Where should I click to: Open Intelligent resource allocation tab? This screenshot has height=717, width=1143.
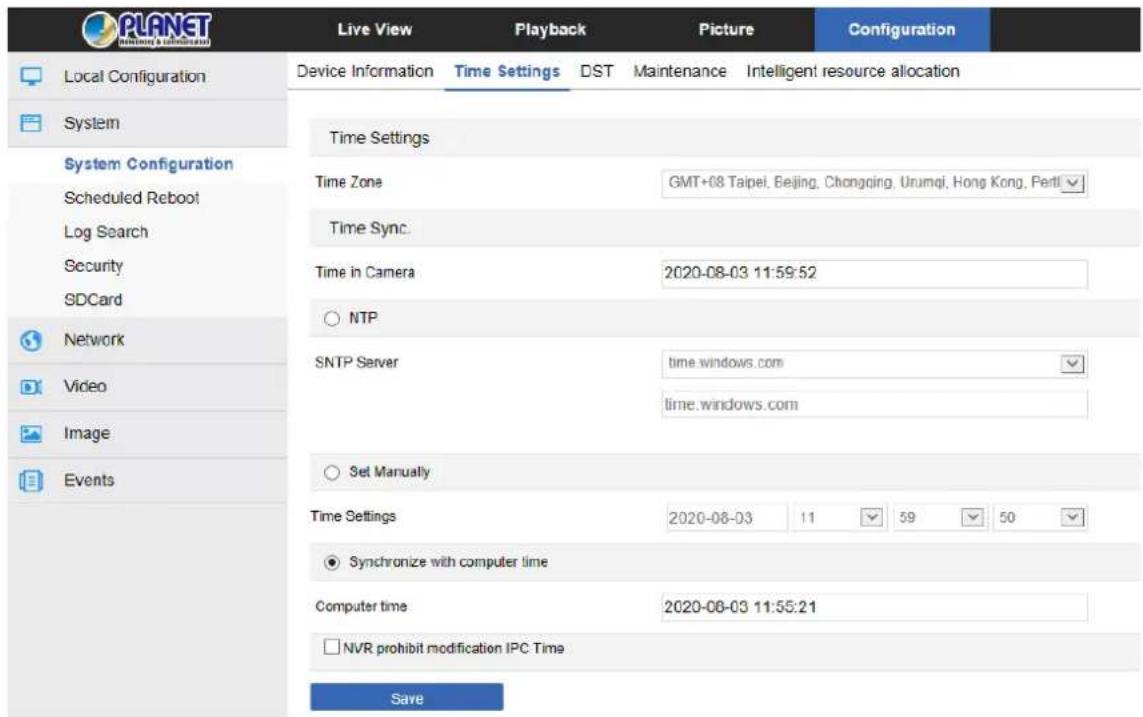(x=853, y=71)
